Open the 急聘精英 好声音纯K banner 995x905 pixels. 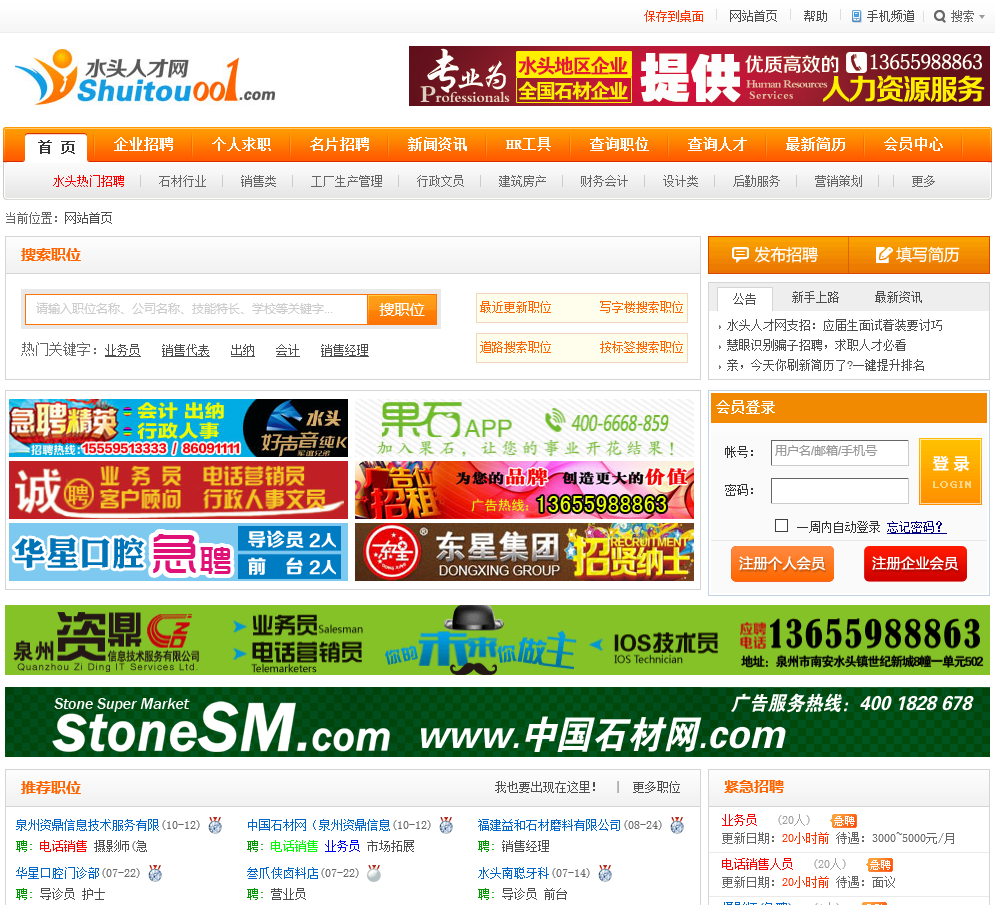pos(178,428)
